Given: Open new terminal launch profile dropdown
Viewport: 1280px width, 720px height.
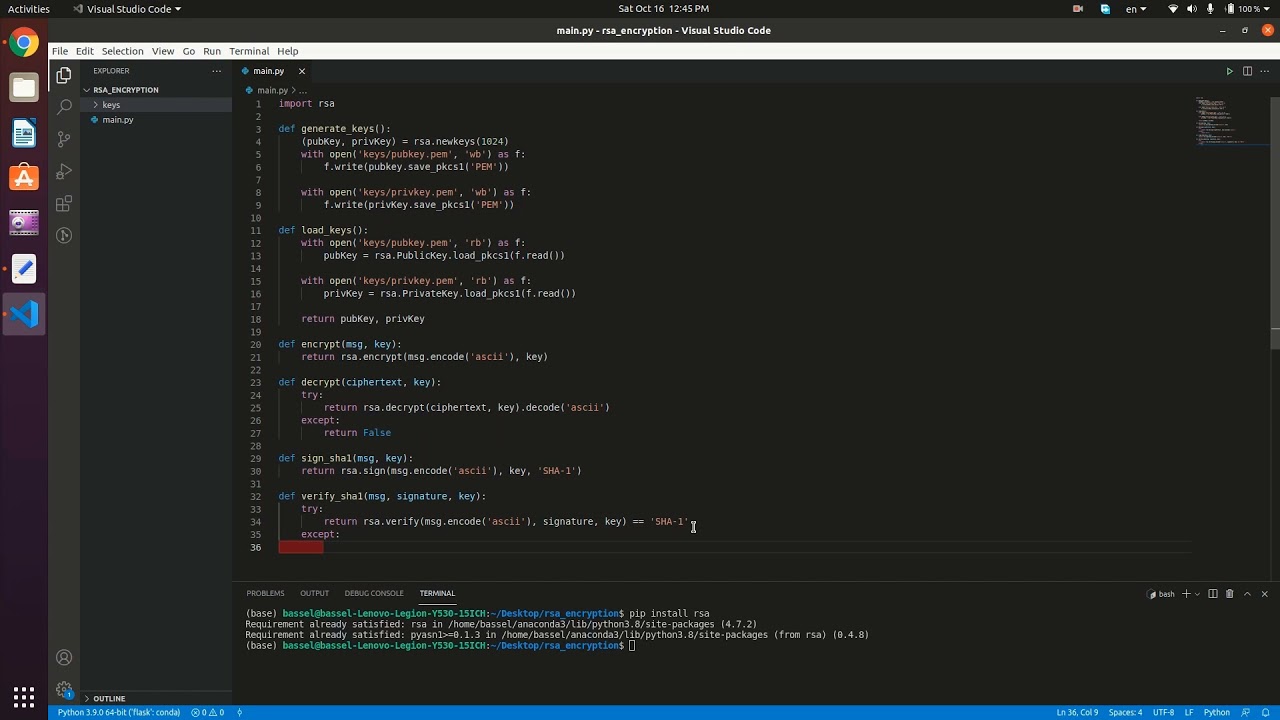Looking at the screenshot, I should (x=1198, y=594).
